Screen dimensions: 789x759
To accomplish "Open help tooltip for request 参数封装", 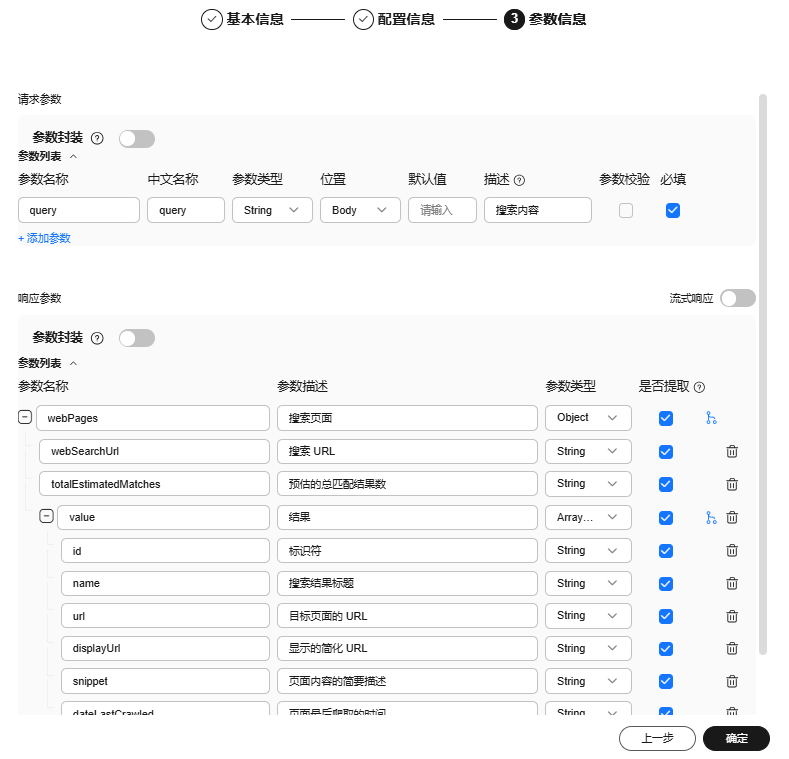I will point(97,138).
